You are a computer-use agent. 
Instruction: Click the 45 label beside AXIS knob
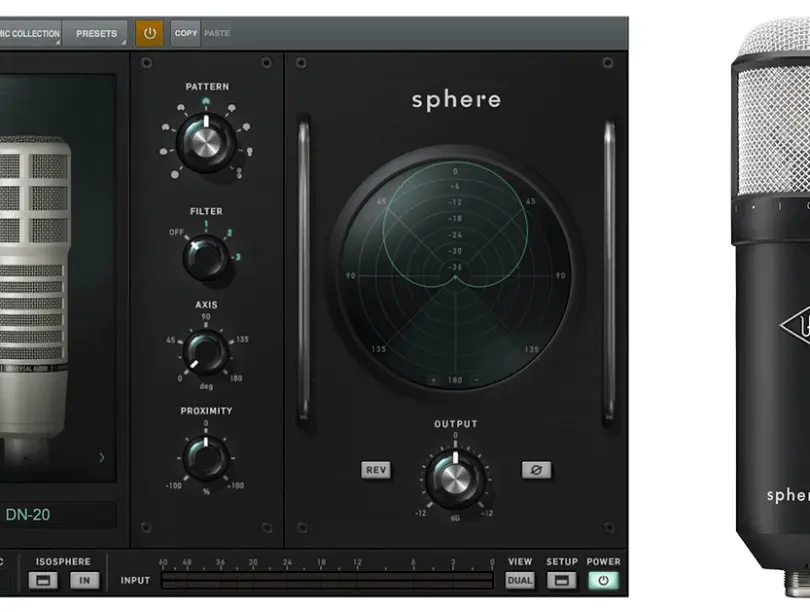pos(170,340)
